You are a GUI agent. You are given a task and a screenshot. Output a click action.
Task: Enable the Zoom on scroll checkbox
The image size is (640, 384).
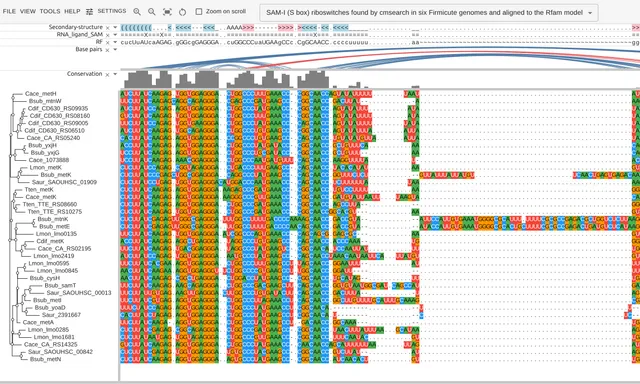(199, 11)
